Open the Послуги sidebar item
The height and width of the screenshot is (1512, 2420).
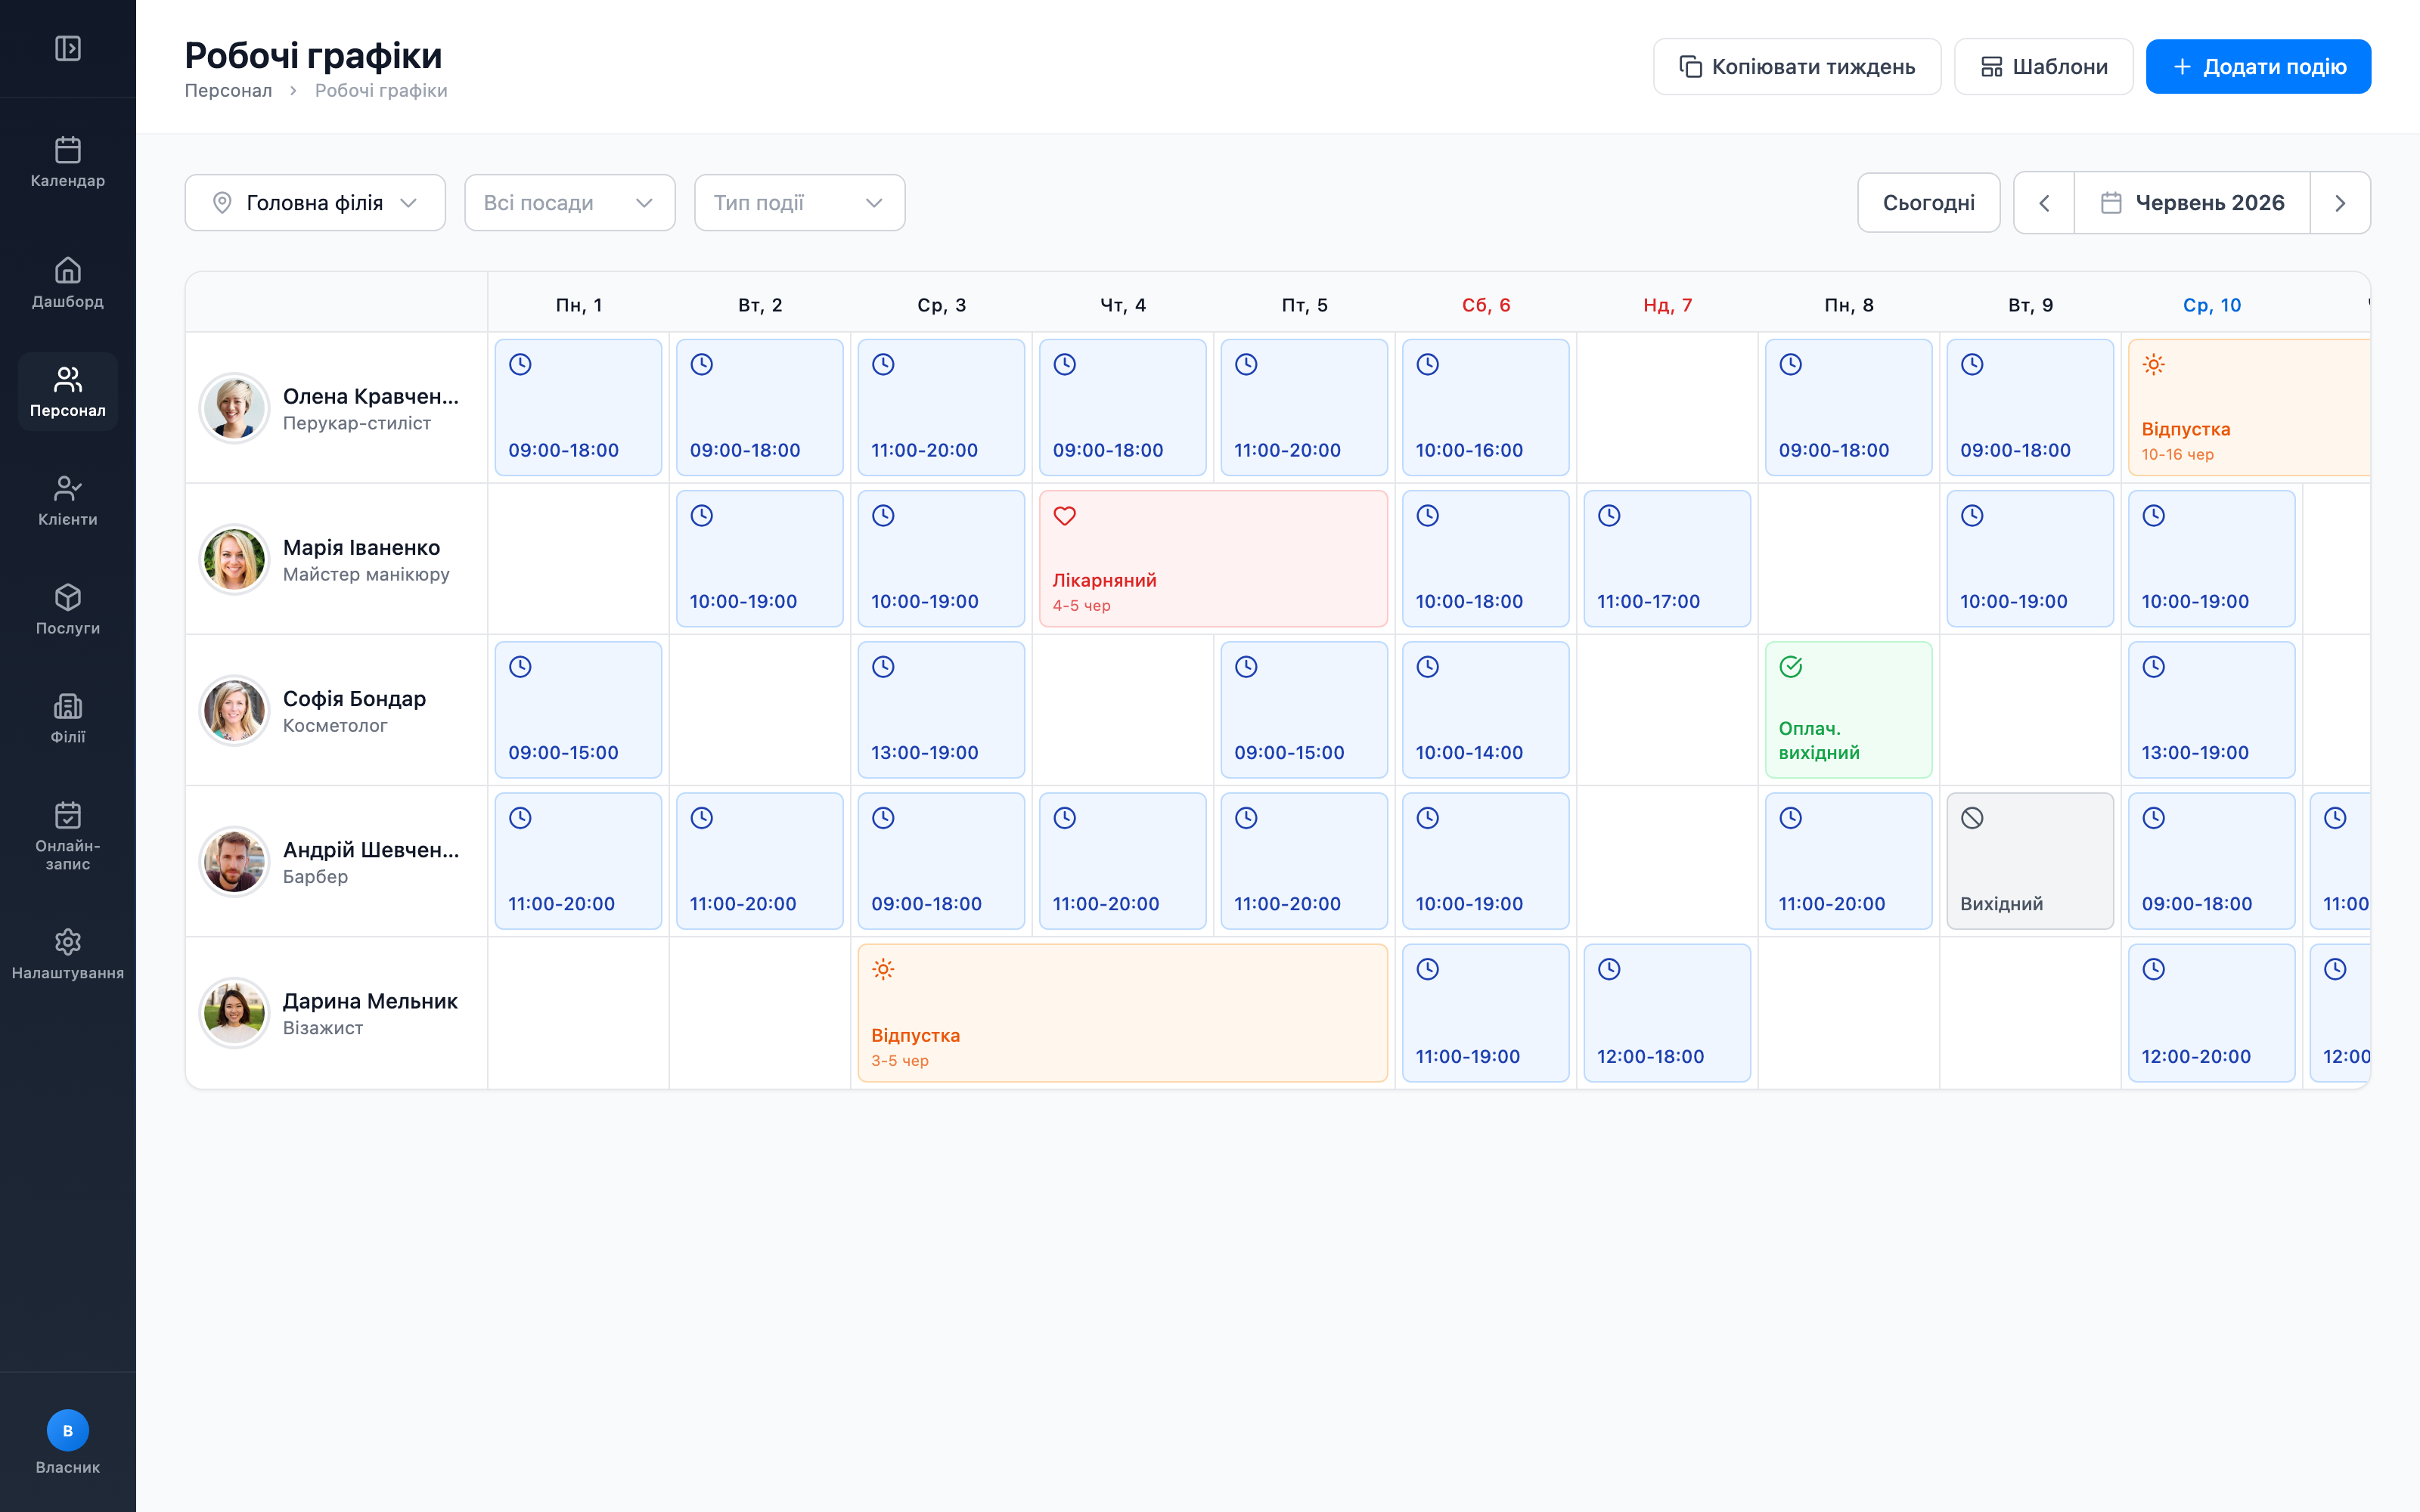point(68,610)
